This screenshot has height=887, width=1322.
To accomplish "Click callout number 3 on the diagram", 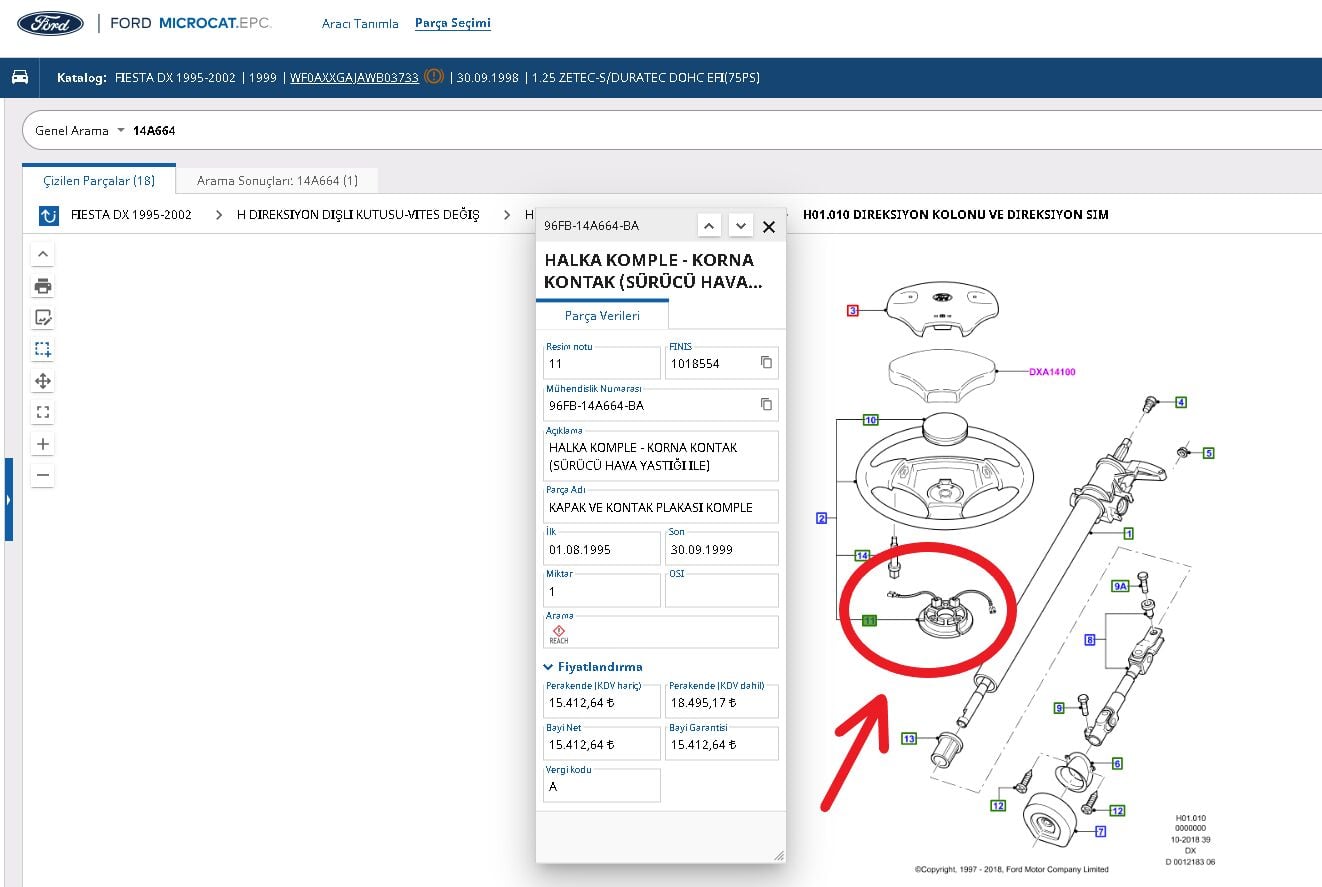I will (853, 311).
